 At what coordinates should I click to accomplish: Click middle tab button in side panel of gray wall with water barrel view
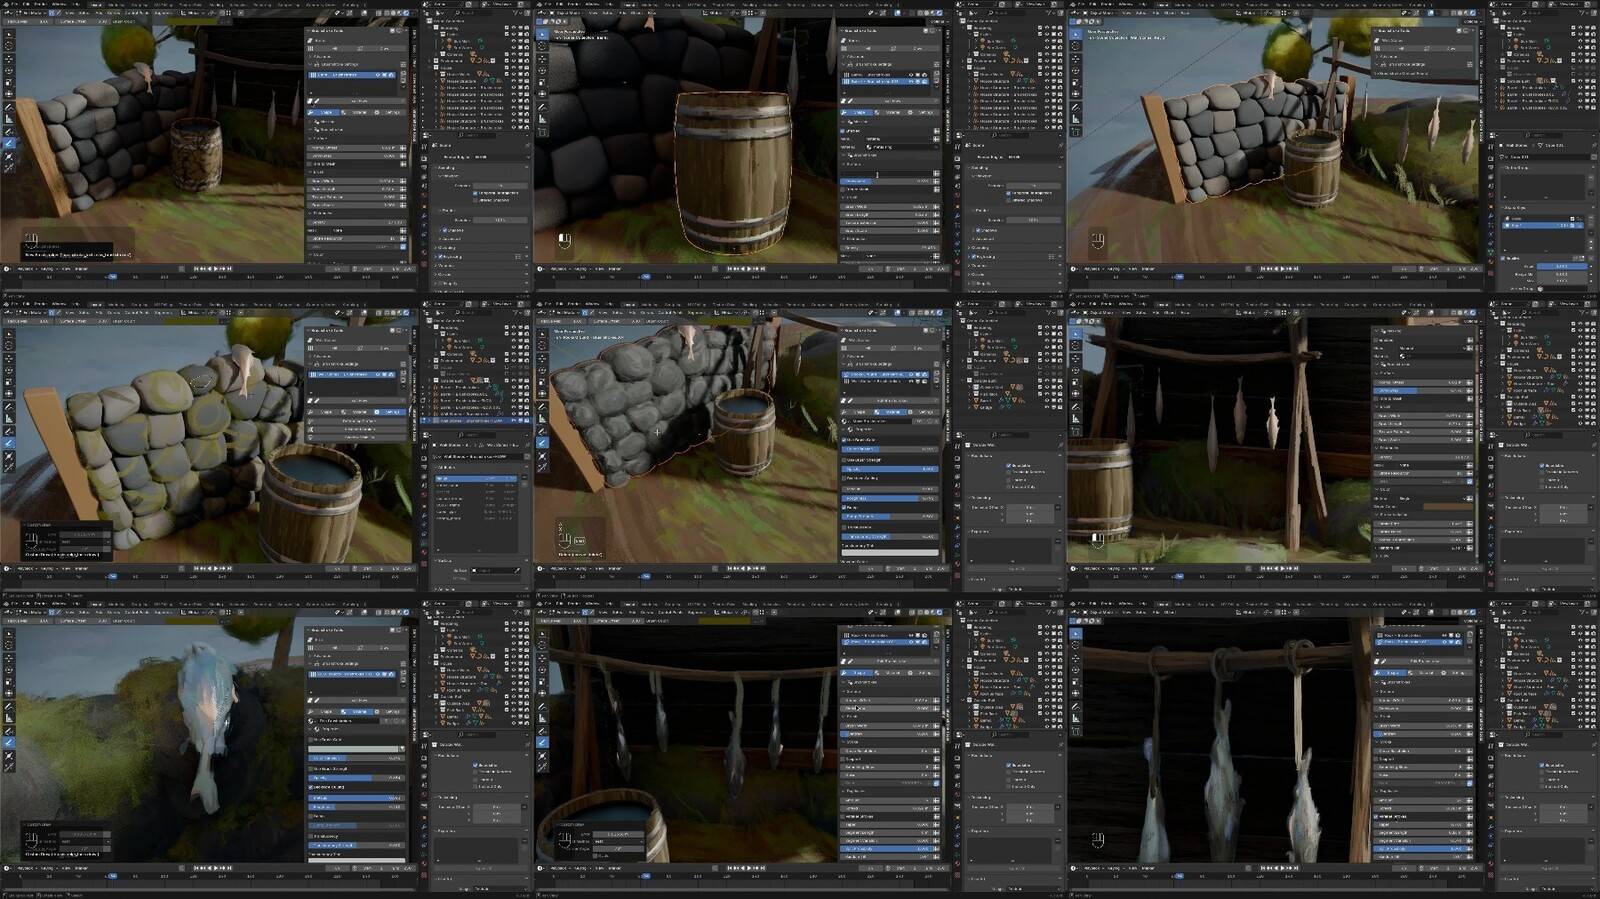[892, 412]
